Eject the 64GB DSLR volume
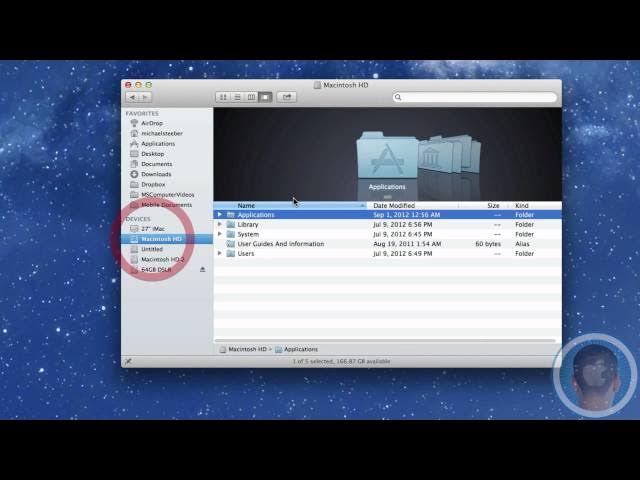Image resolution: width=640 pixels, height=480 pixels. coord(203,269)
